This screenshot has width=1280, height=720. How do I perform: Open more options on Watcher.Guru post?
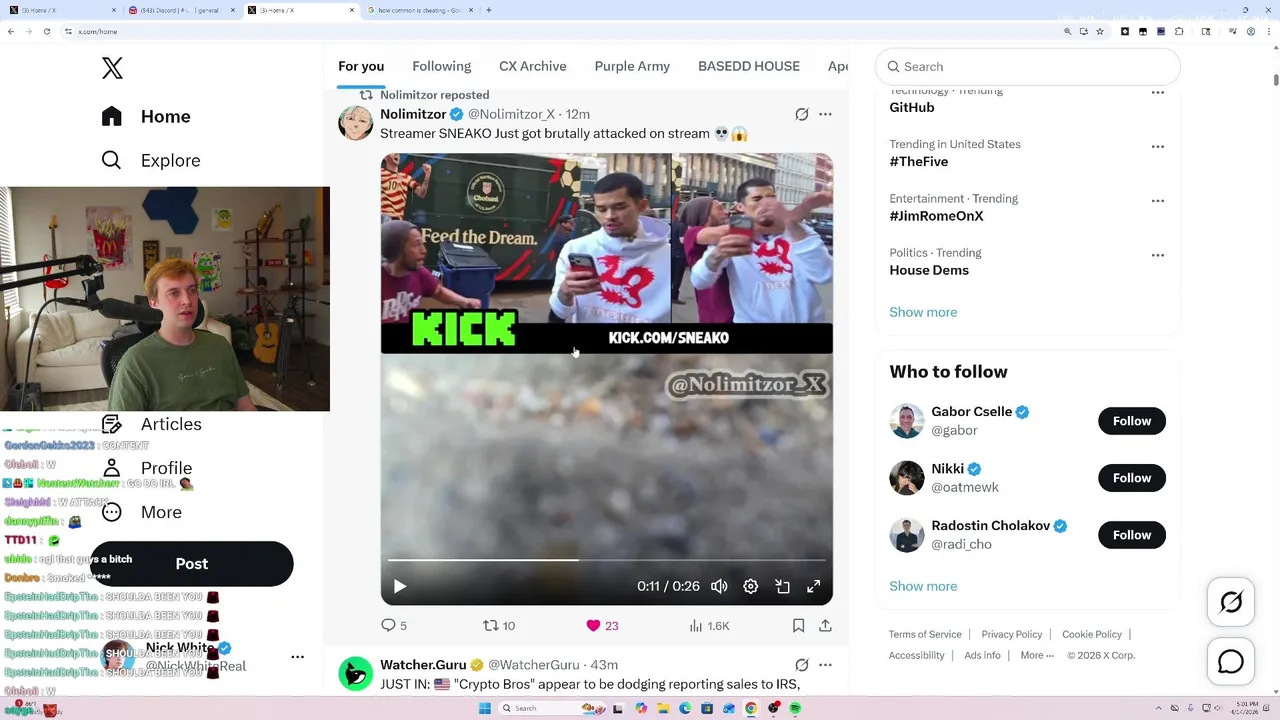825,664
